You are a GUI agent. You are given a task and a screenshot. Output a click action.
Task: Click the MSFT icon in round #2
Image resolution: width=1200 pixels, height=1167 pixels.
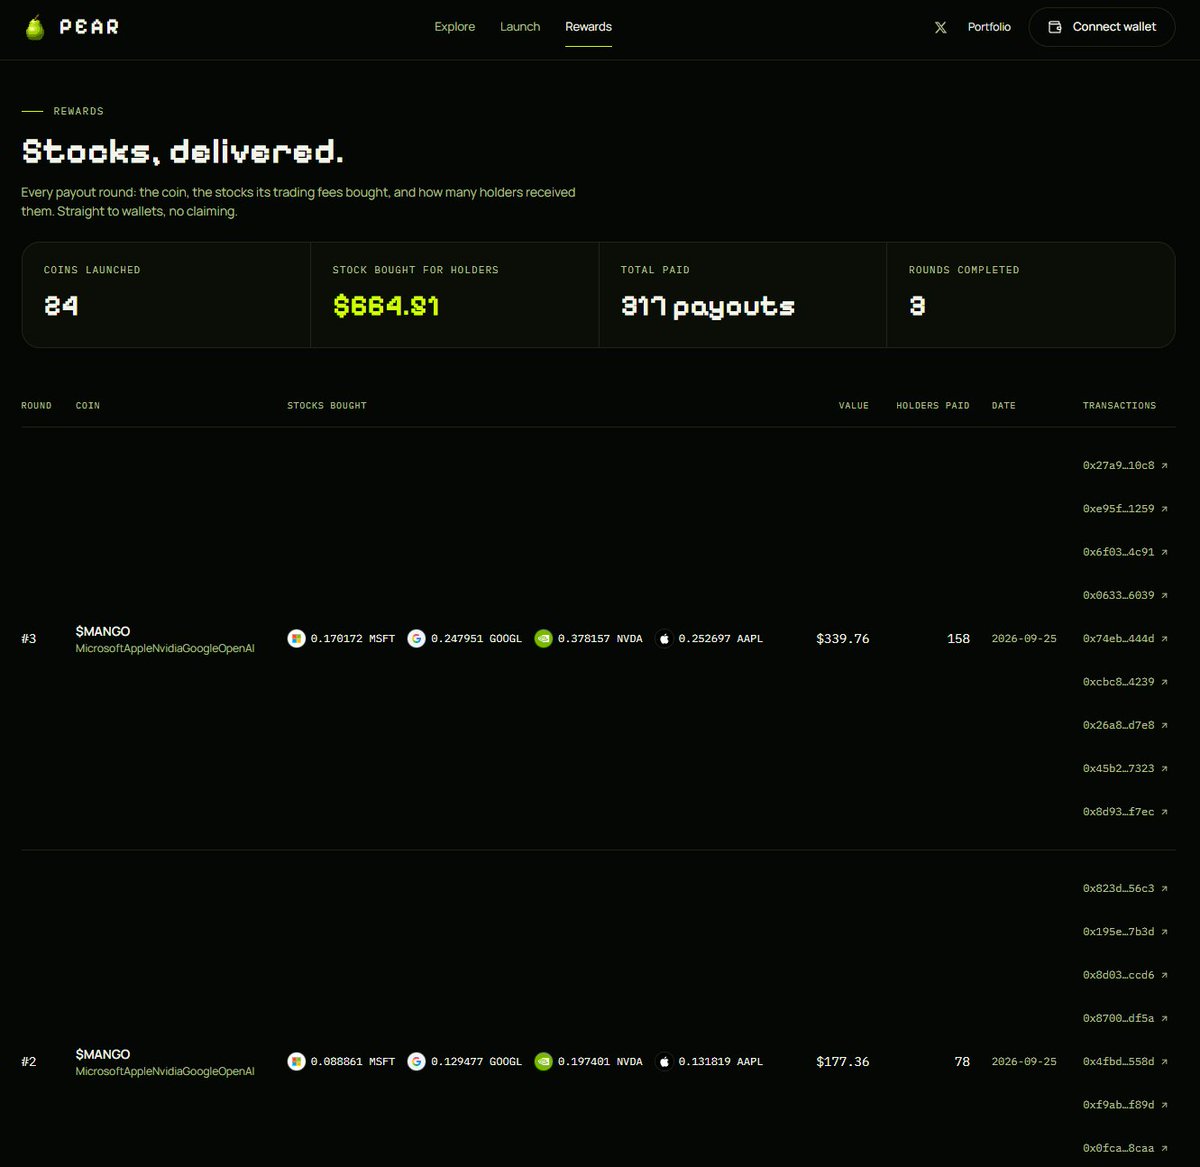point(296,1061)
